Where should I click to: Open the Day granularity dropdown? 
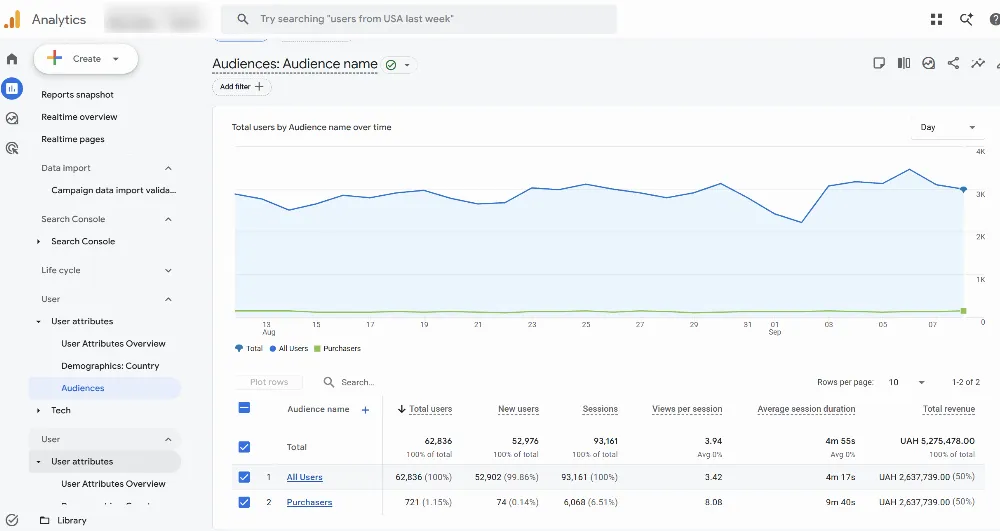coord(947,127)
